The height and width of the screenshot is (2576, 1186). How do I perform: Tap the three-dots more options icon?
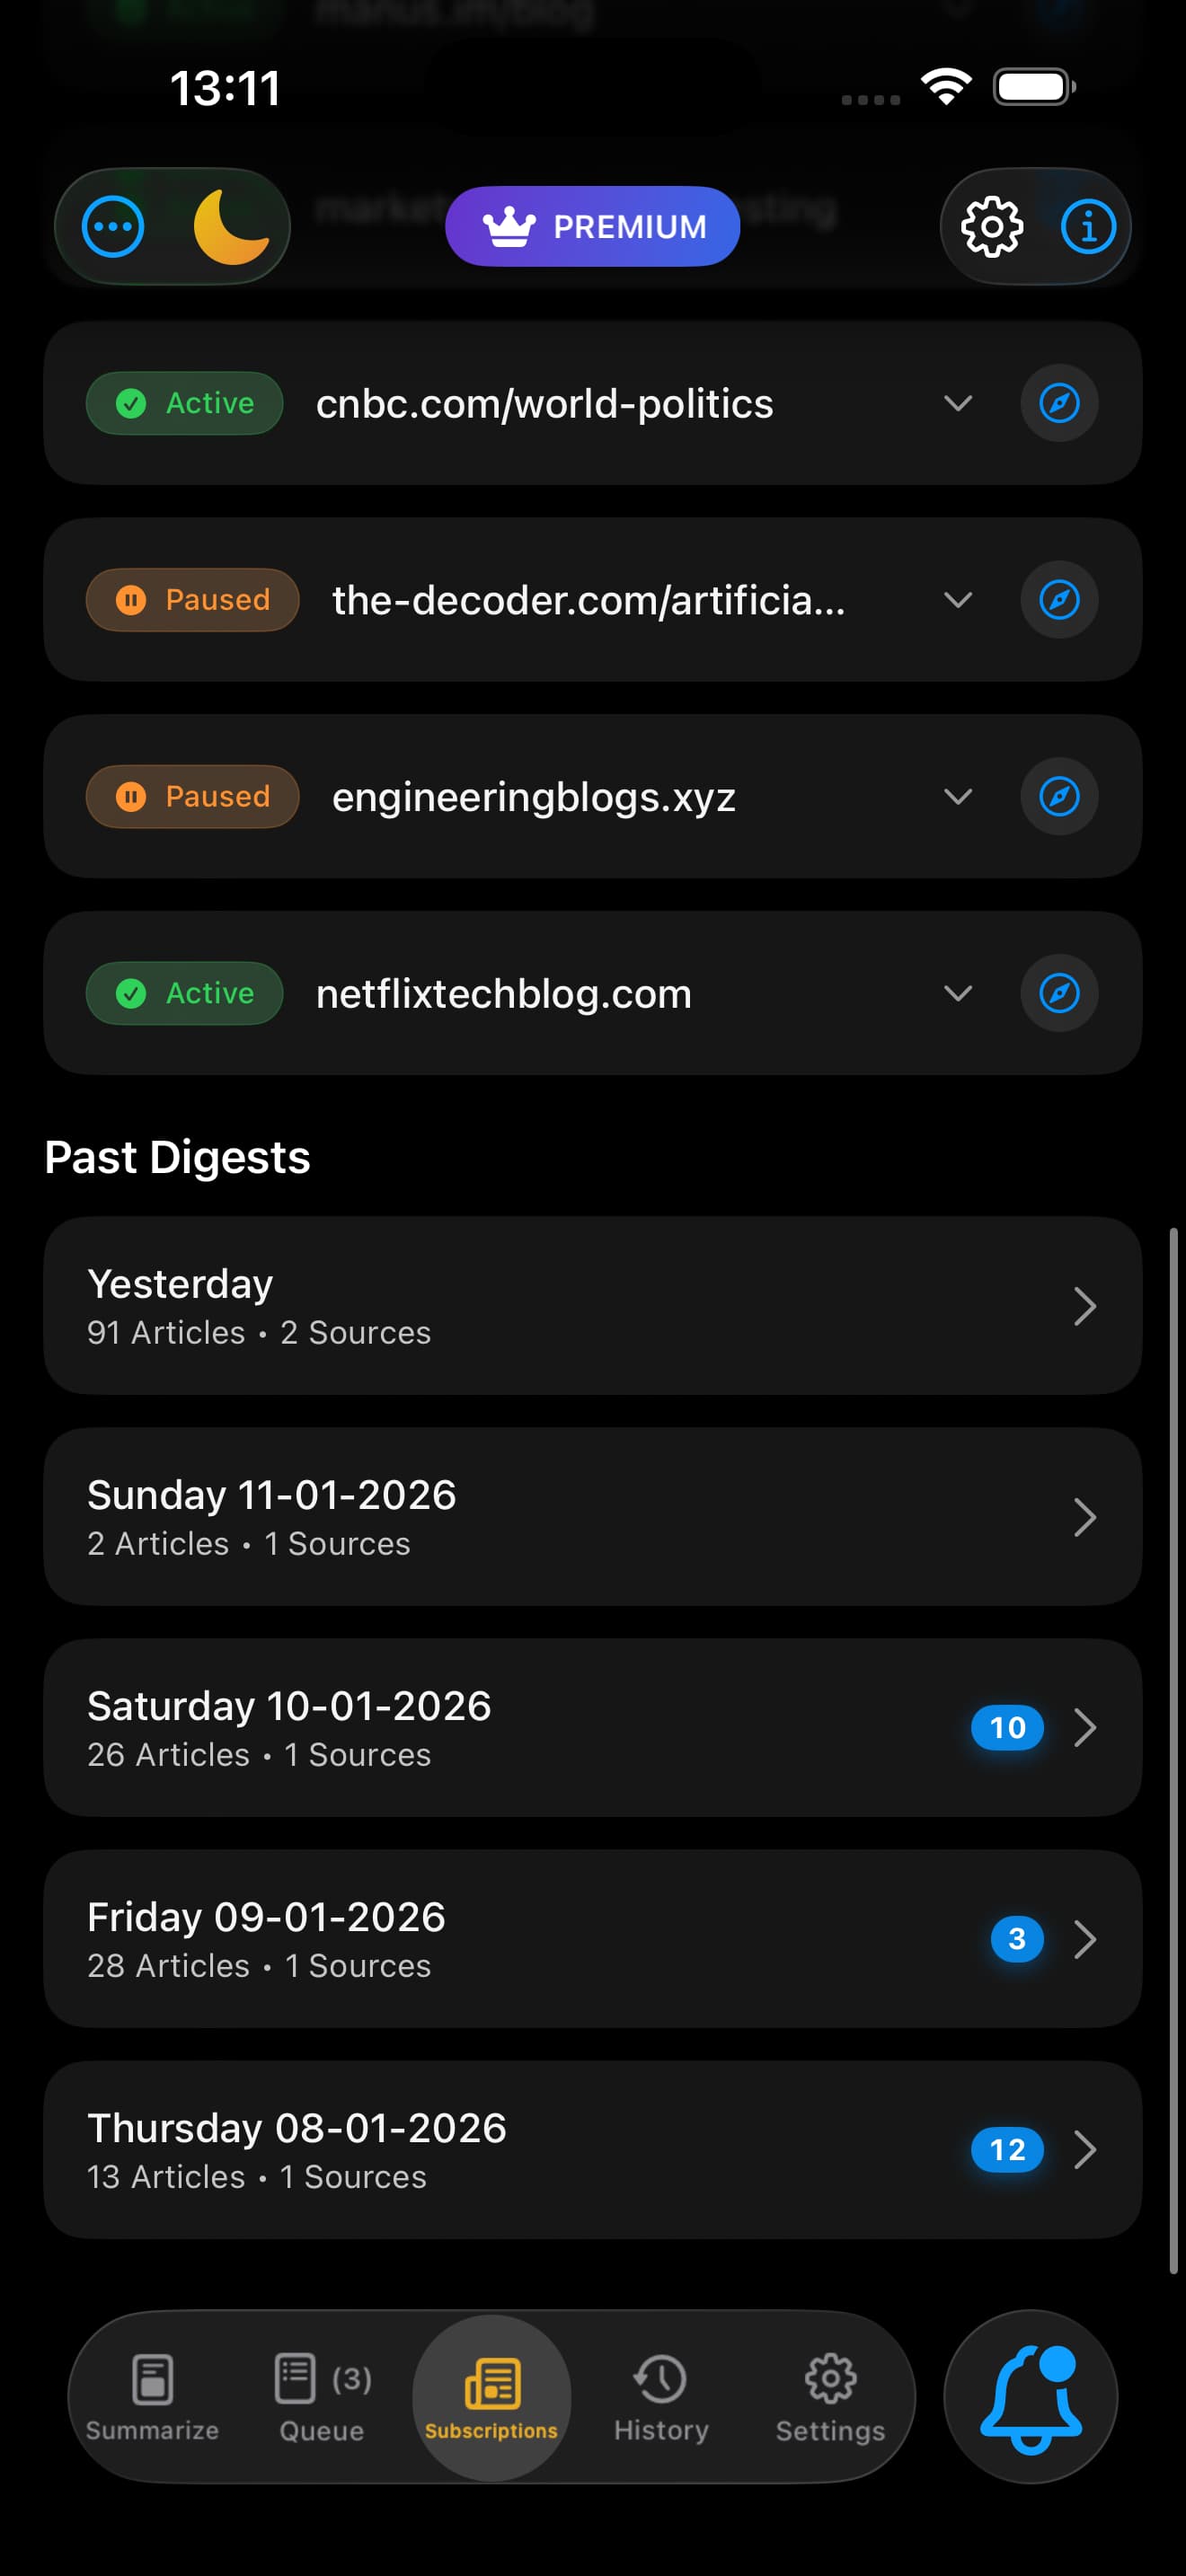[113, 227]
